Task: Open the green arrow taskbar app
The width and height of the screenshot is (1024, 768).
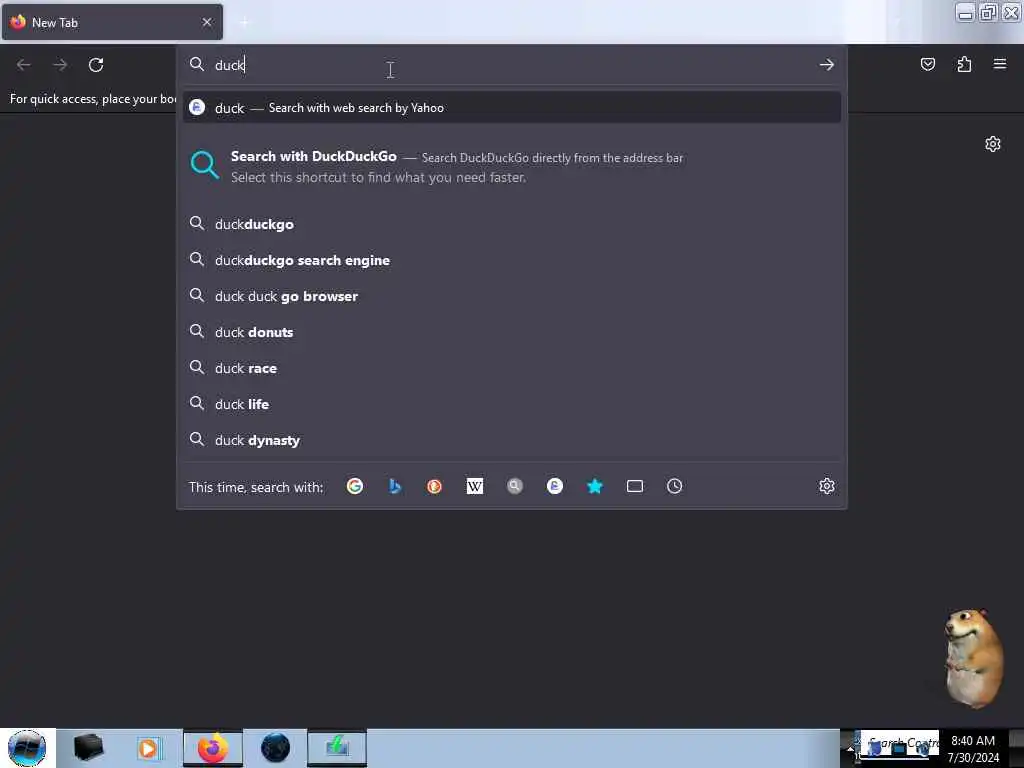Action: 337,748
